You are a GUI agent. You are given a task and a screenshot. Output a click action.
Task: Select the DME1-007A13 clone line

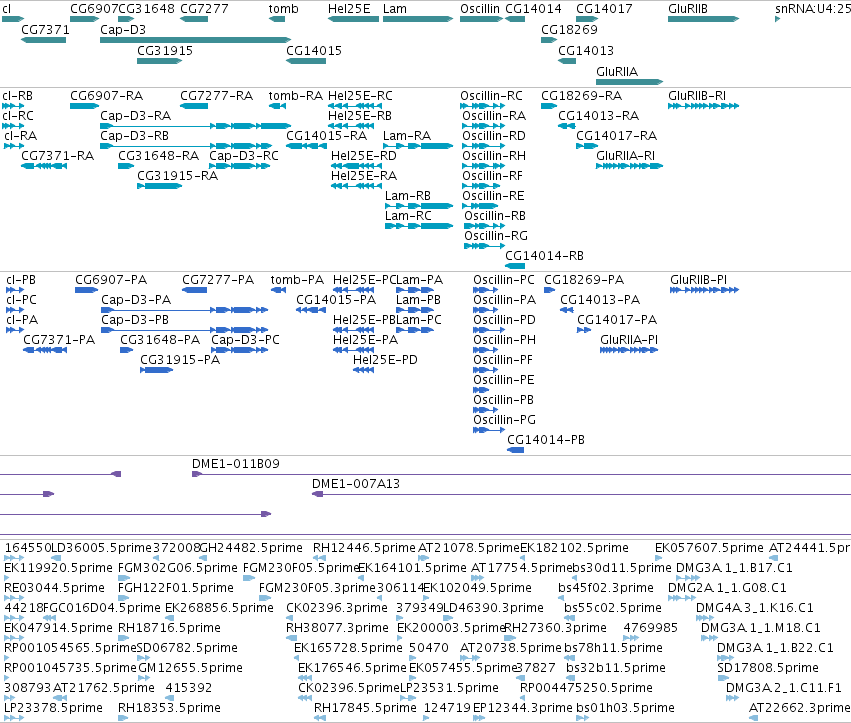(581, 494)
